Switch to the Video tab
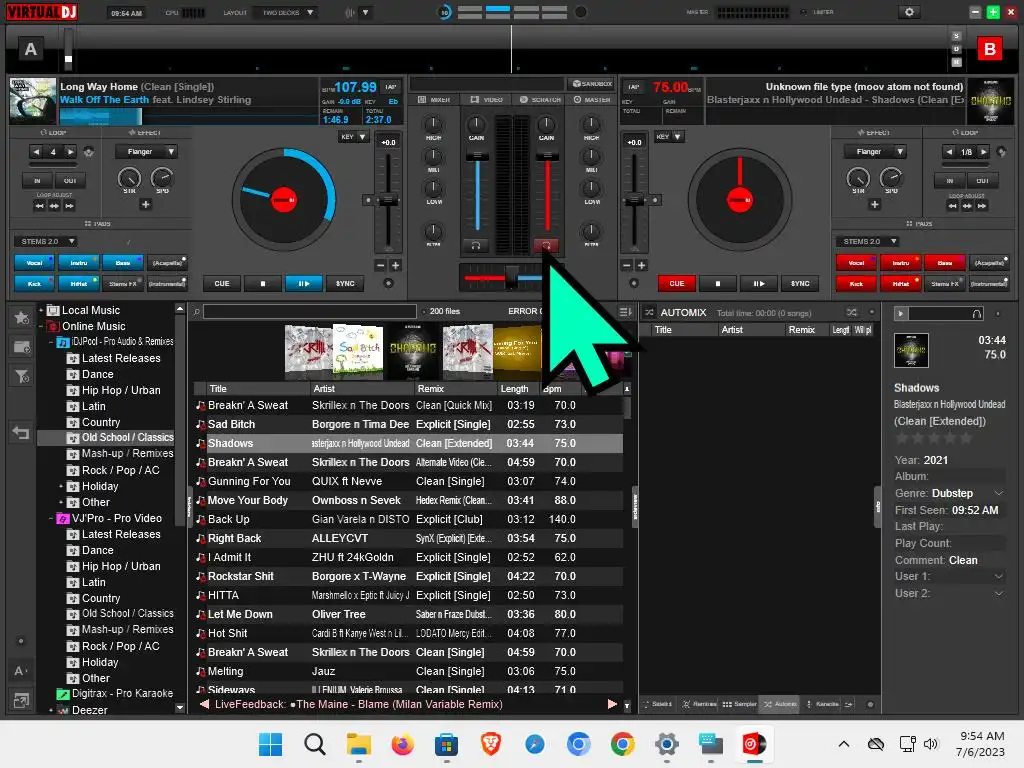The height and width of the screenshot is (768, 1024). (x=487, y=100)
